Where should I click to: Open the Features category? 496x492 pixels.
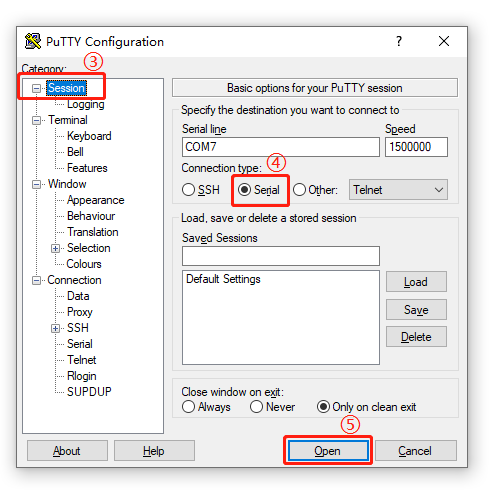pos(87,168)
